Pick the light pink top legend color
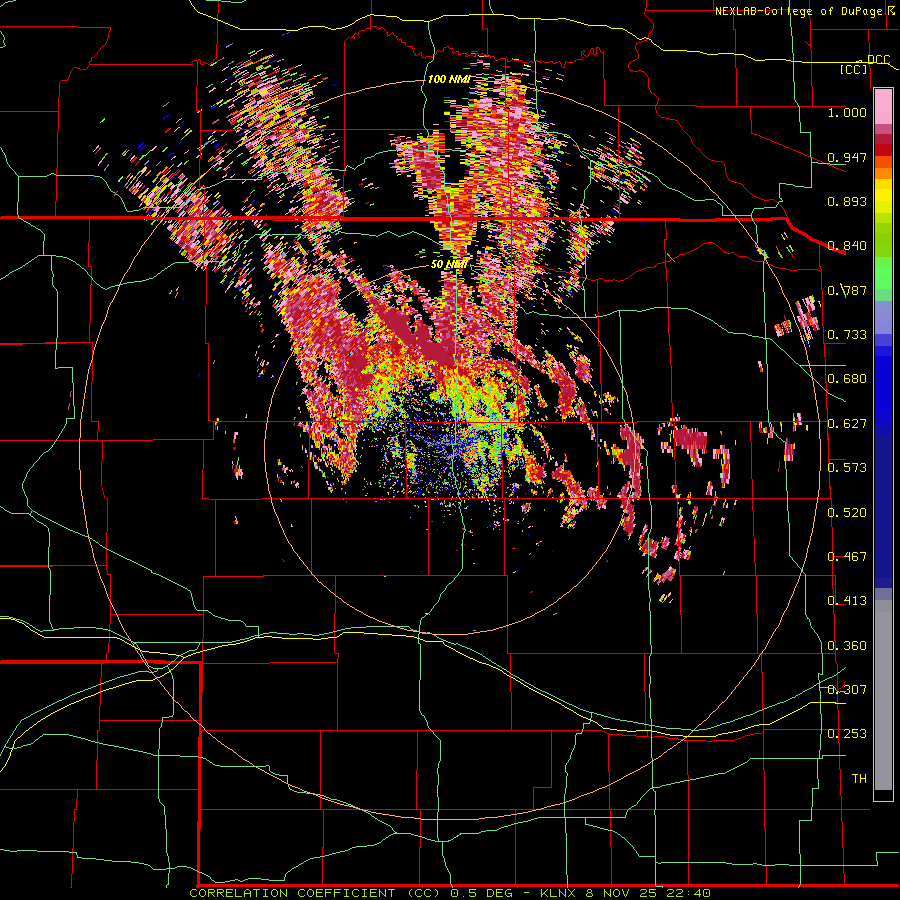 click(x=883, y=107)
